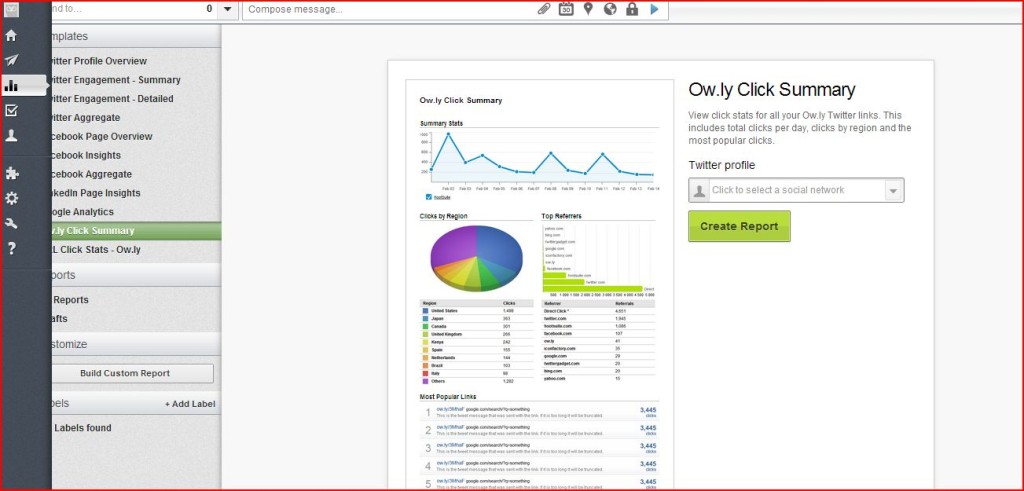Attach a file with the paperclip icon

tap(543, 9)
